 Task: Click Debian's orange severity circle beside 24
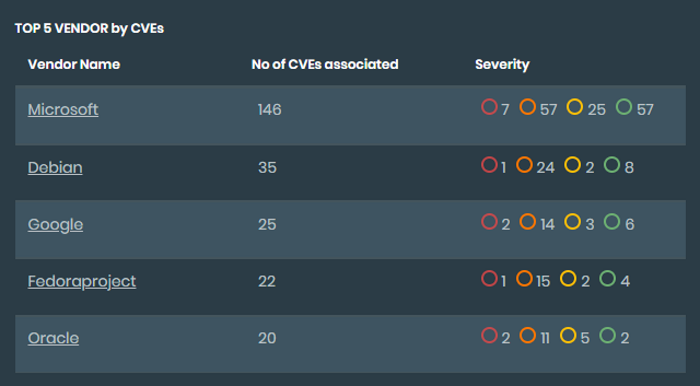point(524,165)
